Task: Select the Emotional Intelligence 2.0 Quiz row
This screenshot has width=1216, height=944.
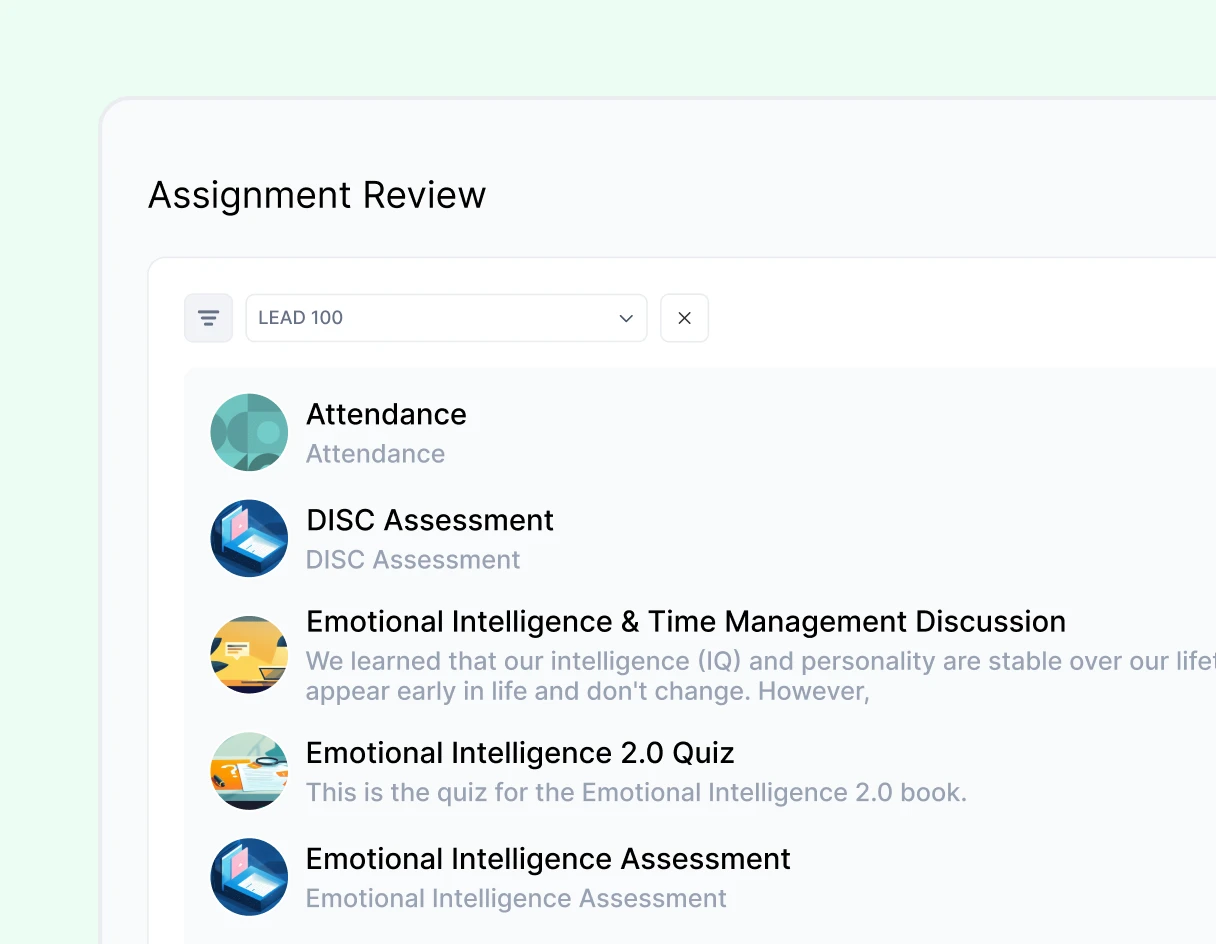Action: point(520,752)
